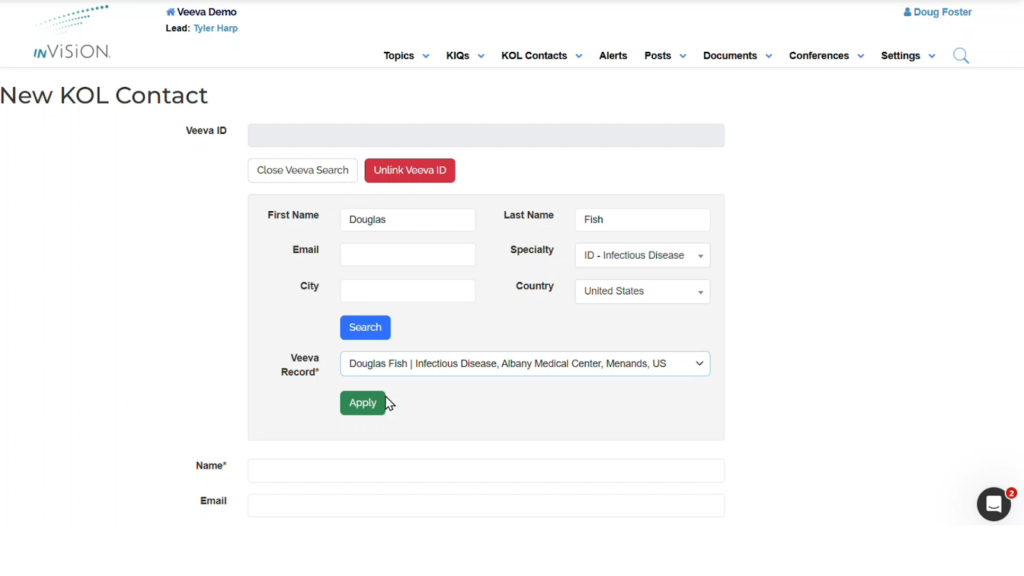
Task: Click the search magnifier icon in navbar
Action: tap(960, 56)
